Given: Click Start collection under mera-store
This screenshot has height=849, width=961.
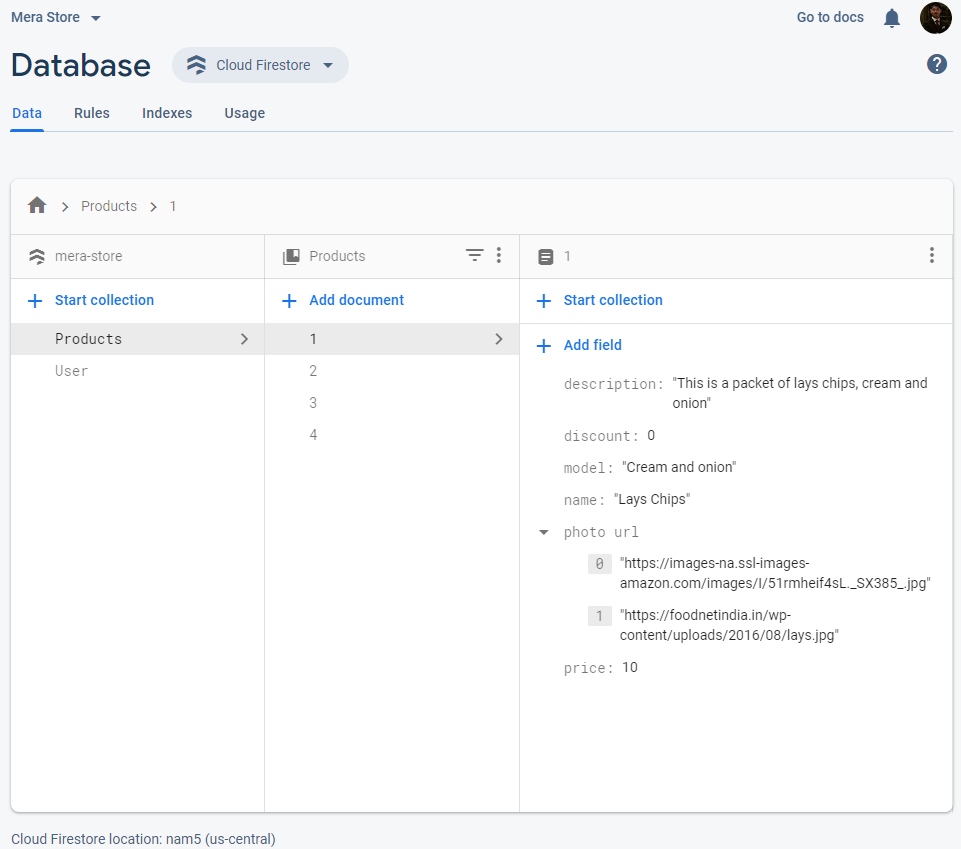Looking at the screenshot, I should point(104,300).
